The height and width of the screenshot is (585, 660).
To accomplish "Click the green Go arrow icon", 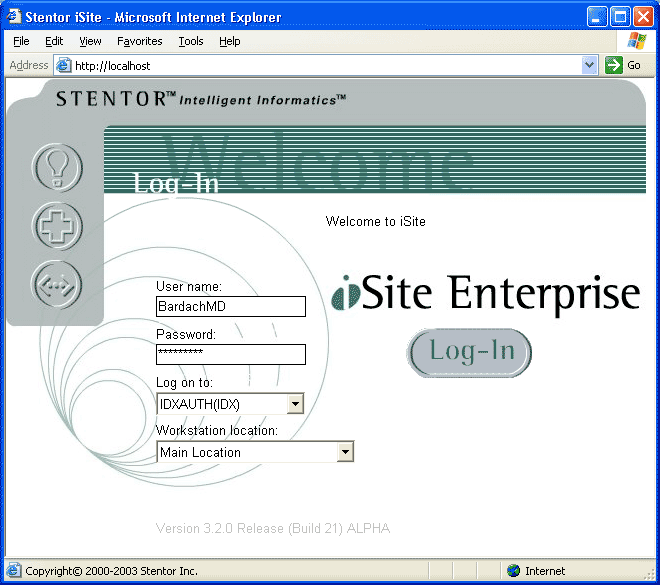I will click(614, 65).
